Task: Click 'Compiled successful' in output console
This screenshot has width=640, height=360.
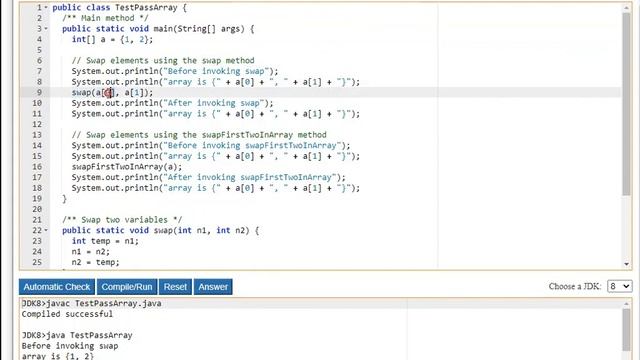Action: point(67,314)
